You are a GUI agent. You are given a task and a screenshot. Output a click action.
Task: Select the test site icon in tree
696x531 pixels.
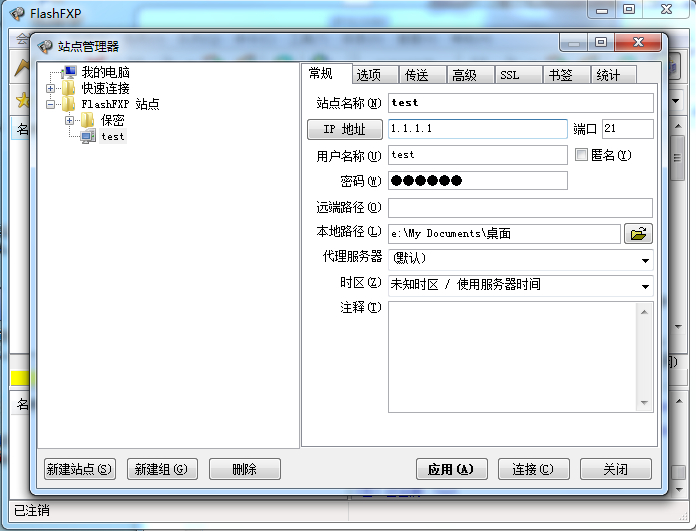(x=88, y=136)
